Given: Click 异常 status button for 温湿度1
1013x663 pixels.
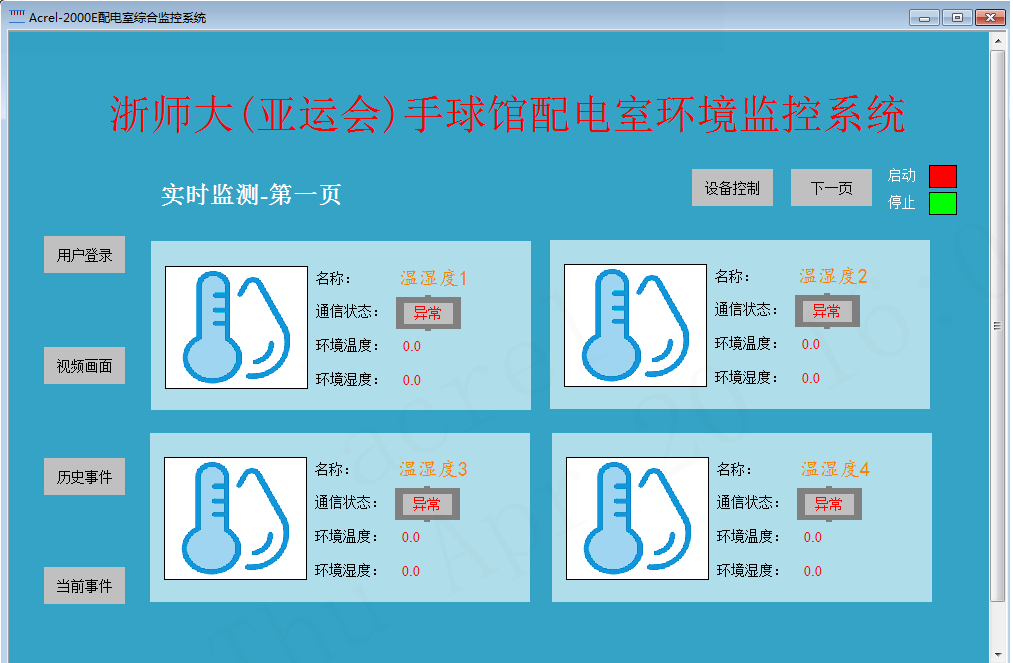Looking at the screenshot, I should point(428,313).
